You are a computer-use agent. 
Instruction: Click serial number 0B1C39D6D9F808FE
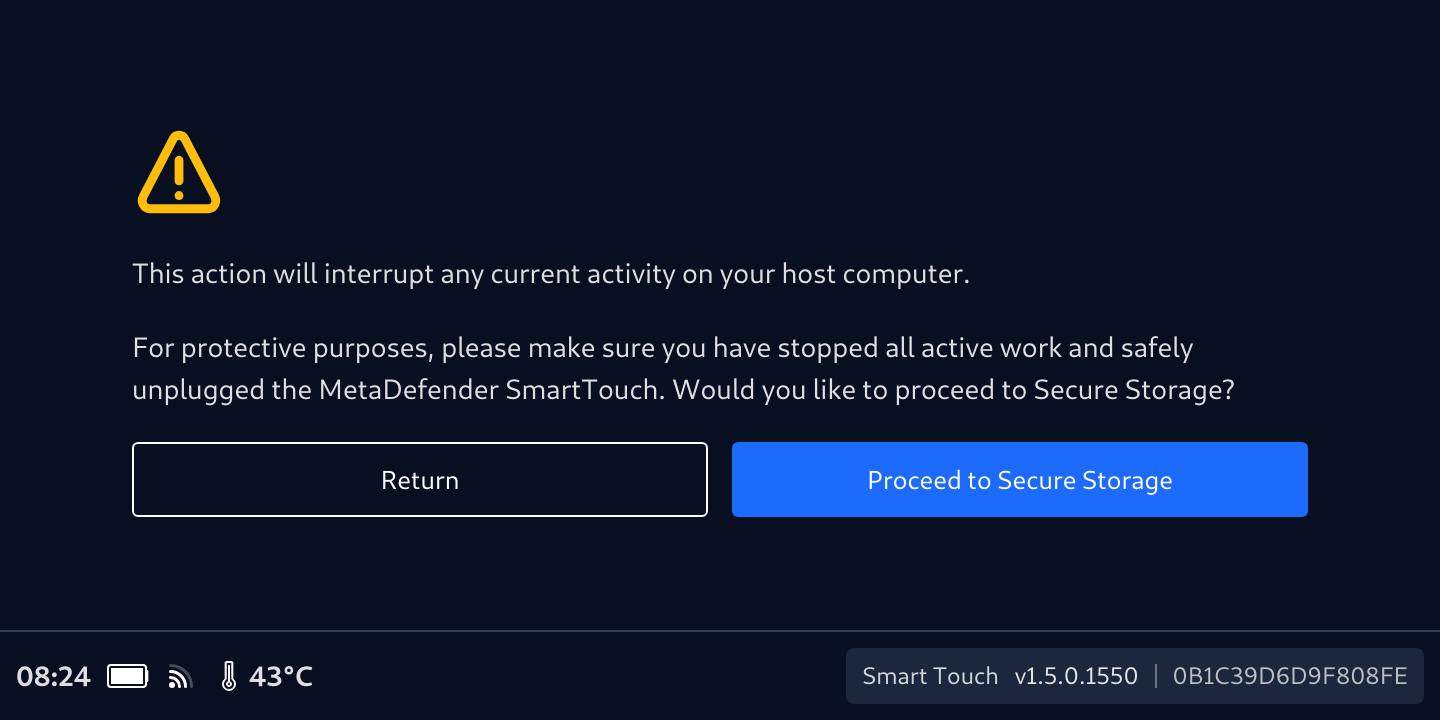coord(1290,677)
